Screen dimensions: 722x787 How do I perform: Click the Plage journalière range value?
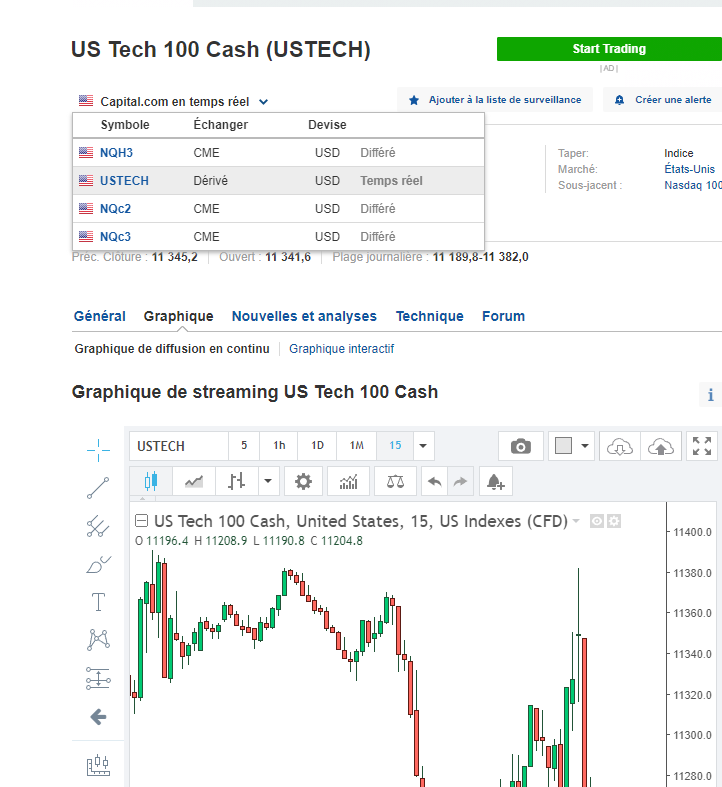480,257
